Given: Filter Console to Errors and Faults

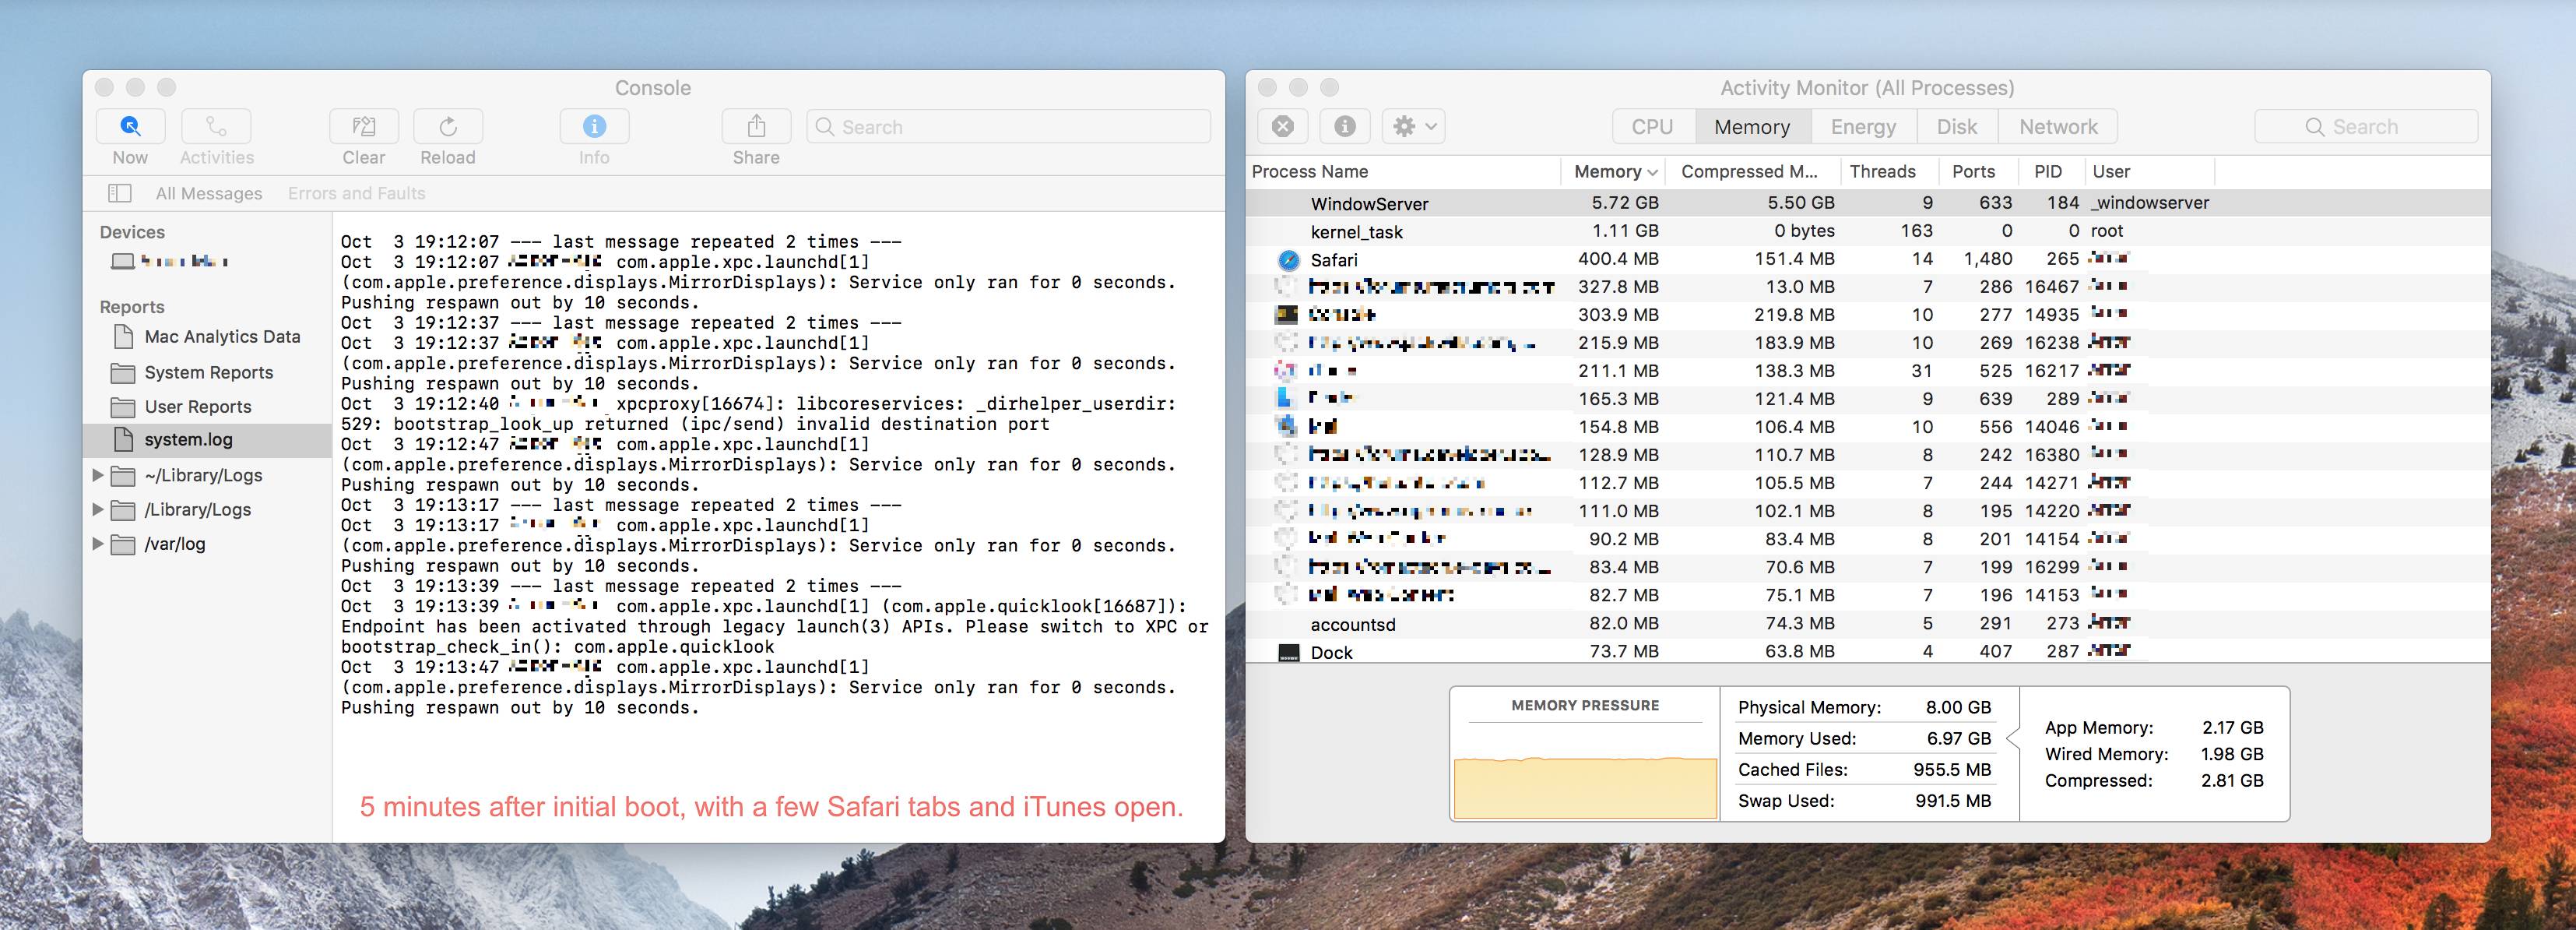Looking at the screenshot, I should 356,193.
